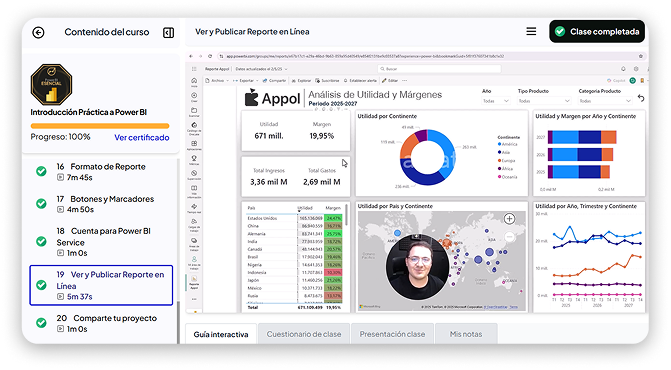Viewport: 671px width, 370px height.
Task: Open the Exportar menu
Action: (246, 80)
